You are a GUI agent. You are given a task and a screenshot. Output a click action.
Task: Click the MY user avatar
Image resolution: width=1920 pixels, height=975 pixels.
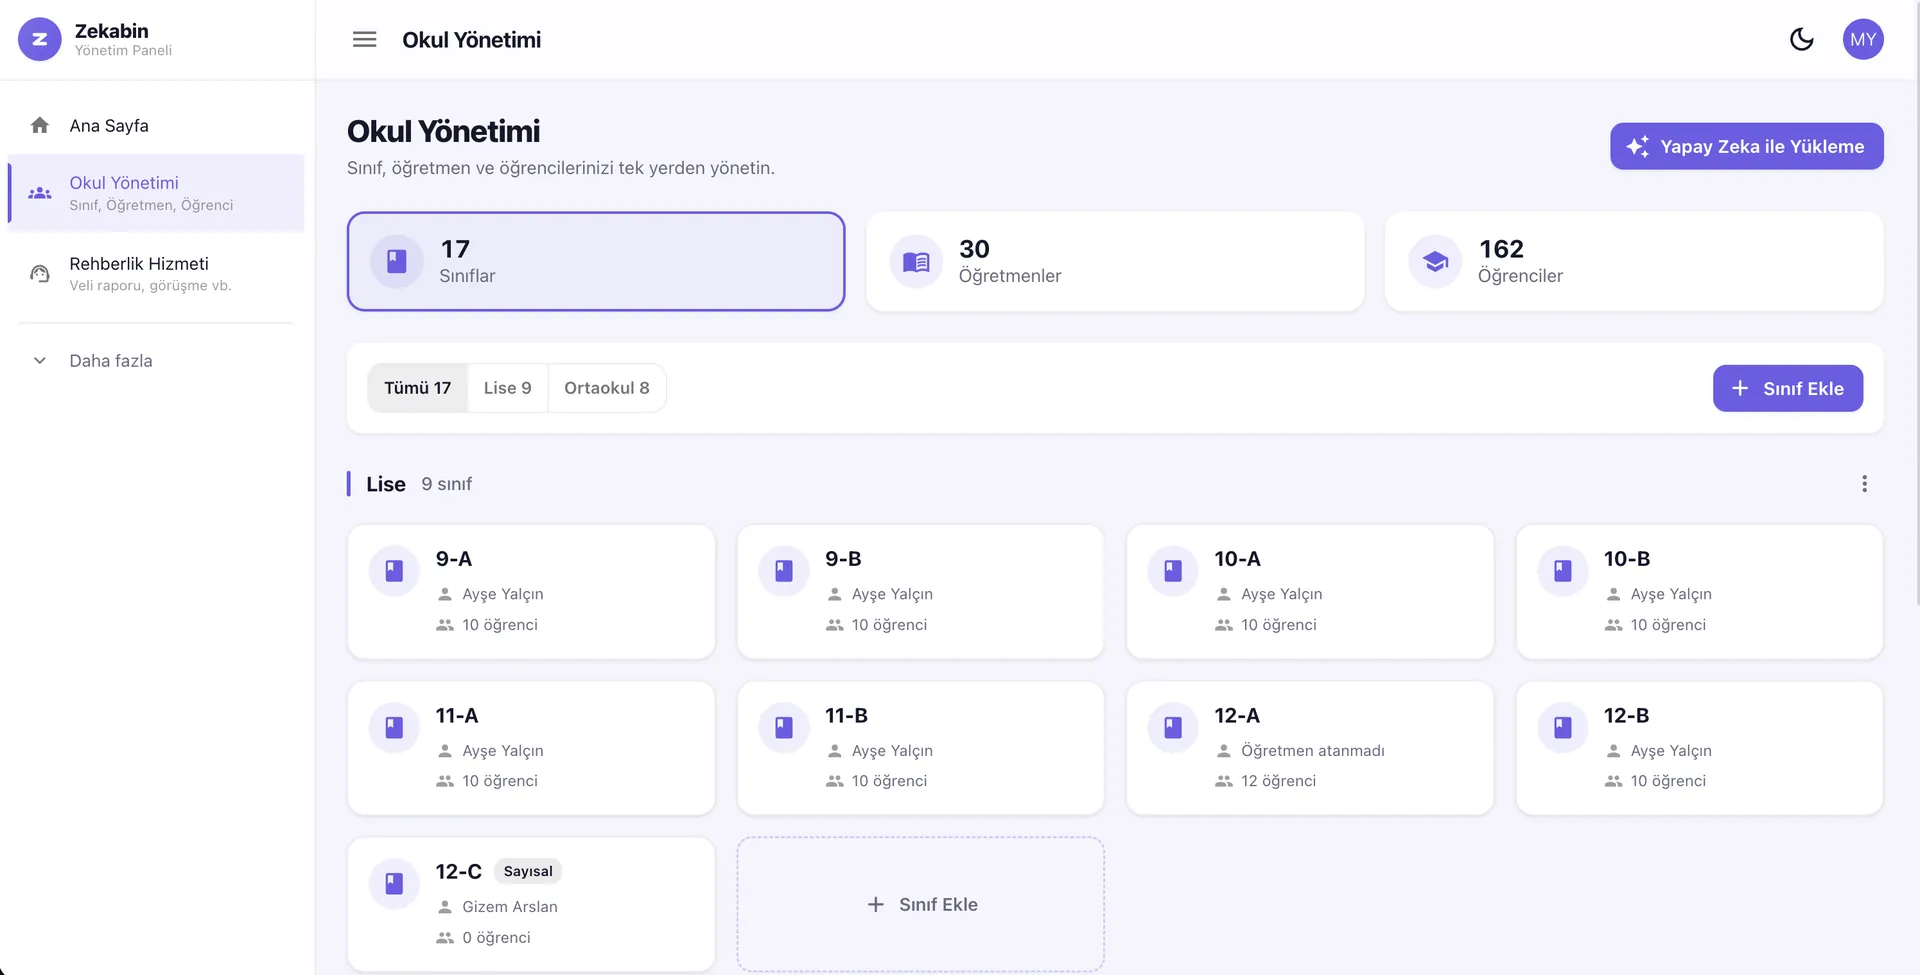[1863, 39]
